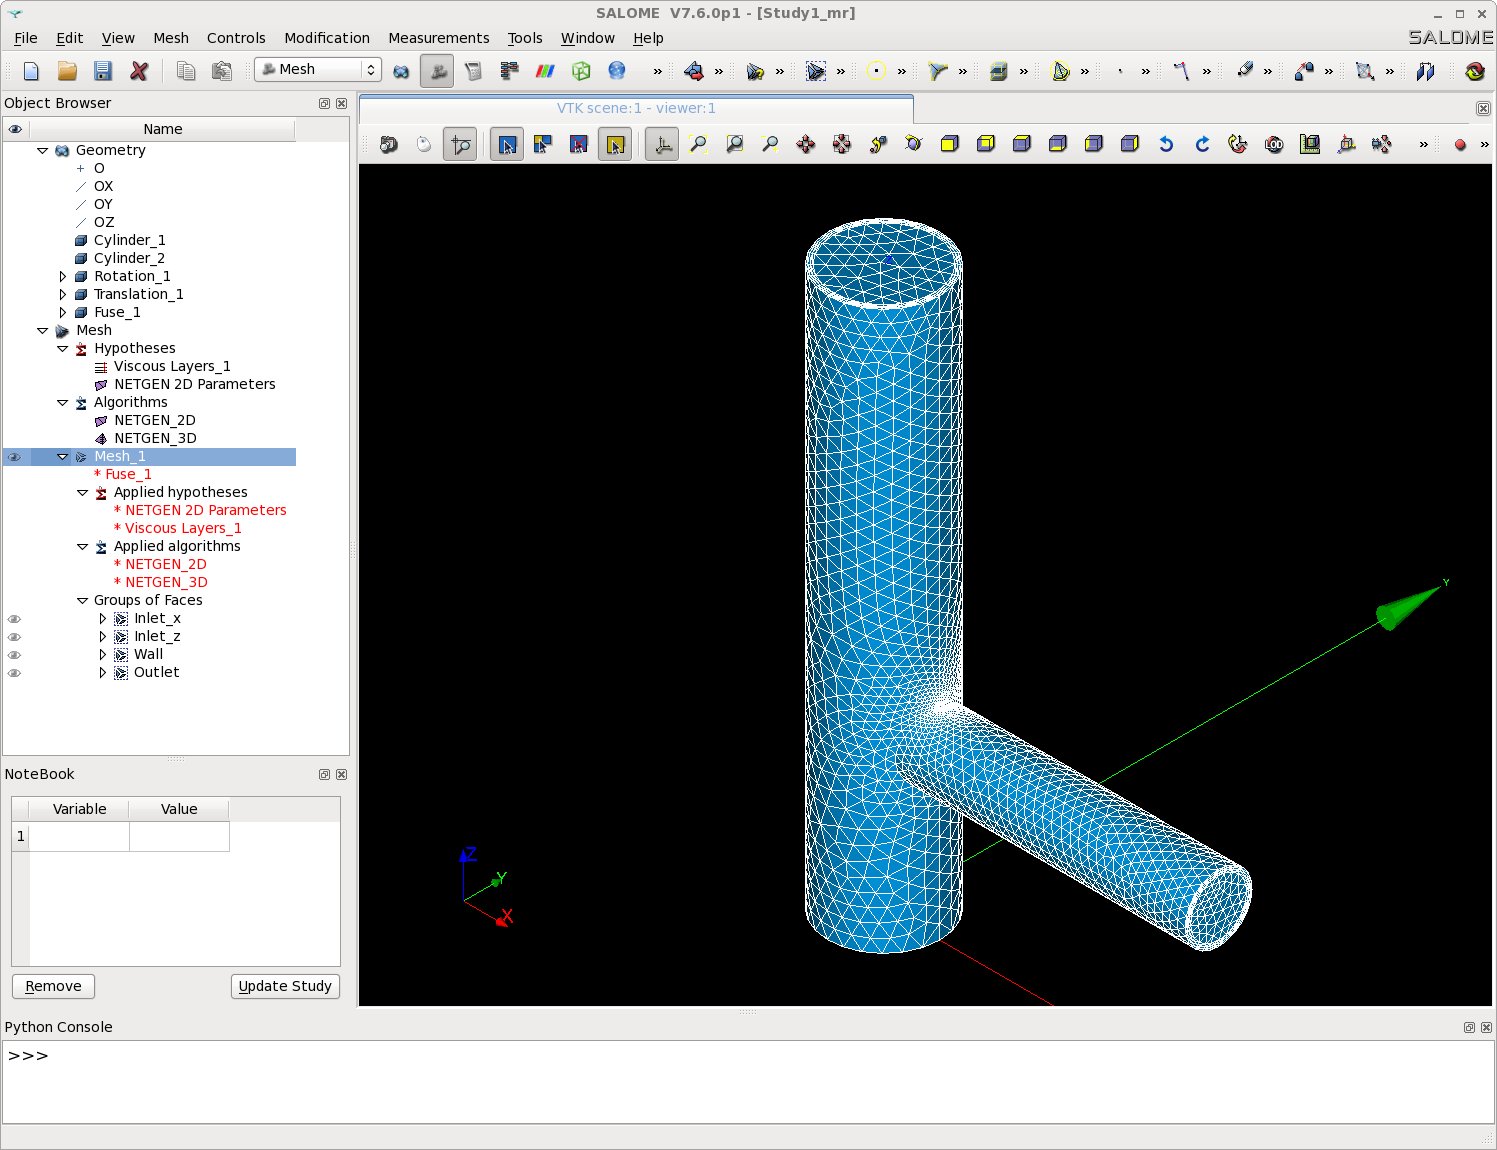
Task: Click the Dump view camera icon
Action: pos(389,145)
